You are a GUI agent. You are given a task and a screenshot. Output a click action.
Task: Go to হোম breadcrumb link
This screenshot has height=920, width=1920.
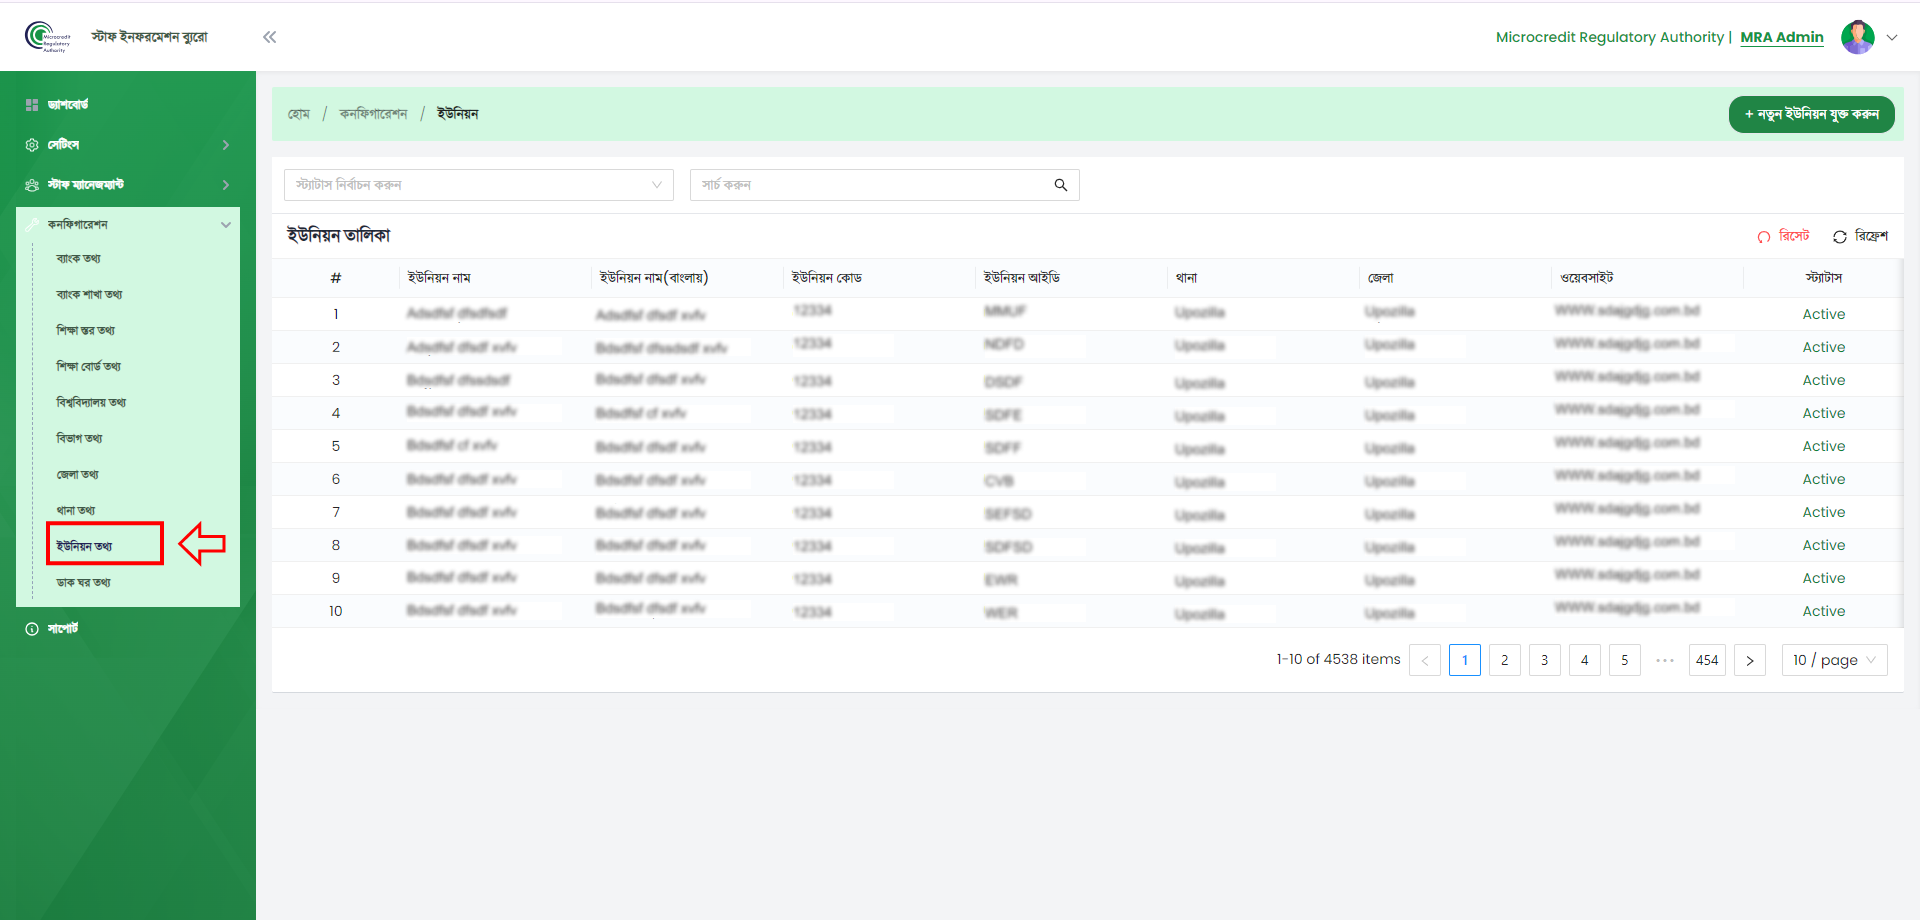(299, 114)
